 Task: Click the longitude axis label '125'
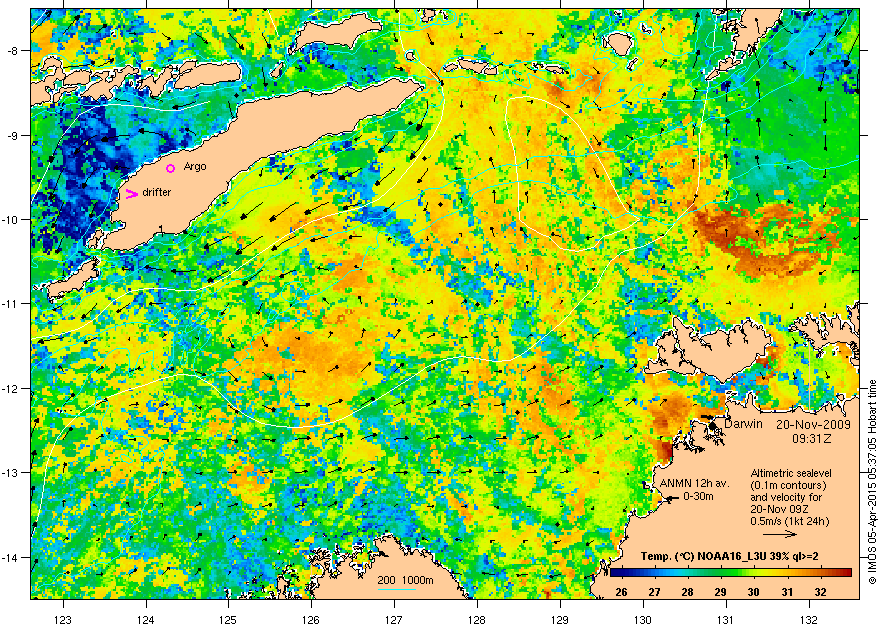(x=228, y=620)
